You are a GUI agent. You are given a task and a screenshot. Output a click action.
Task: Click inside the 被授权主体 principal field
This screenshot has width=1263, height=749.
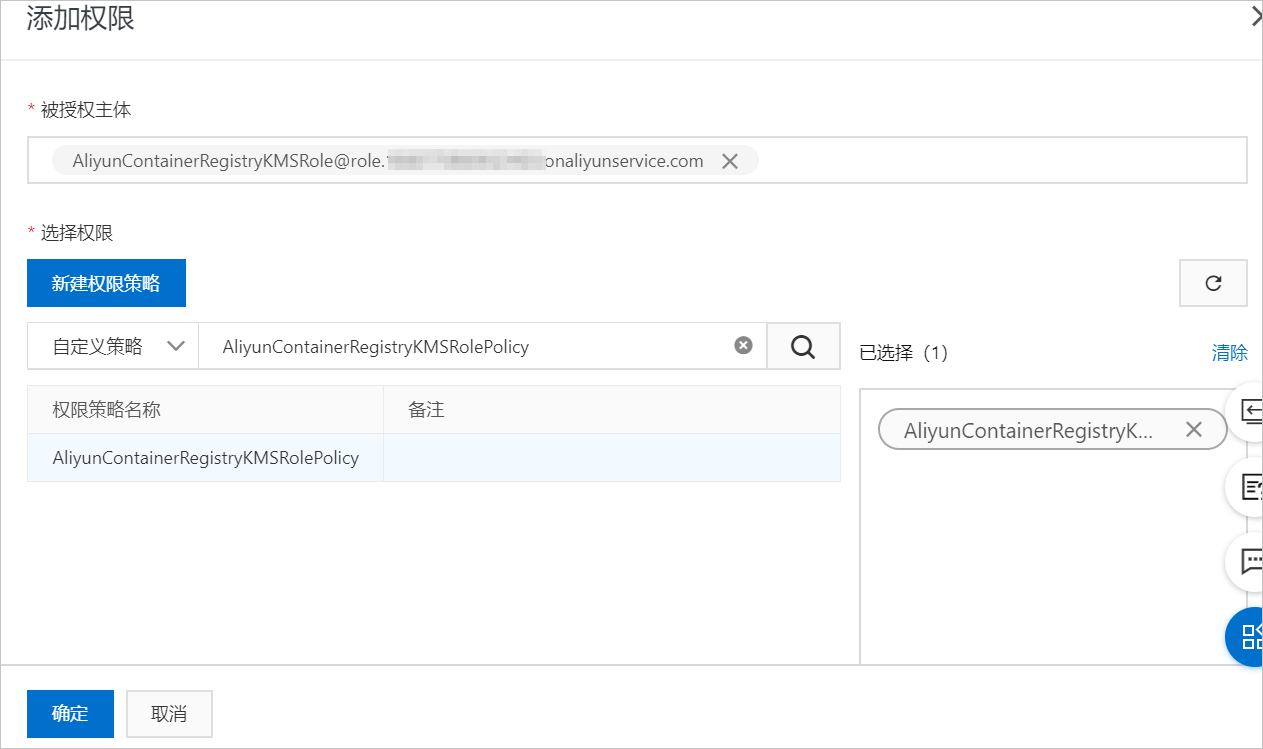click(637, 160)
